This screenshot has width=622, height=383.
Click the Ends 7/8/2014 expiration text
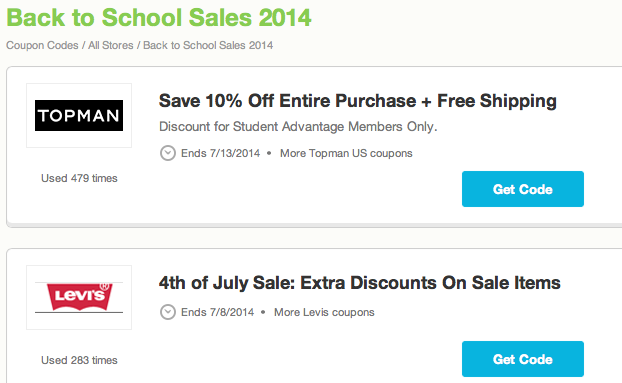(217, 312)
